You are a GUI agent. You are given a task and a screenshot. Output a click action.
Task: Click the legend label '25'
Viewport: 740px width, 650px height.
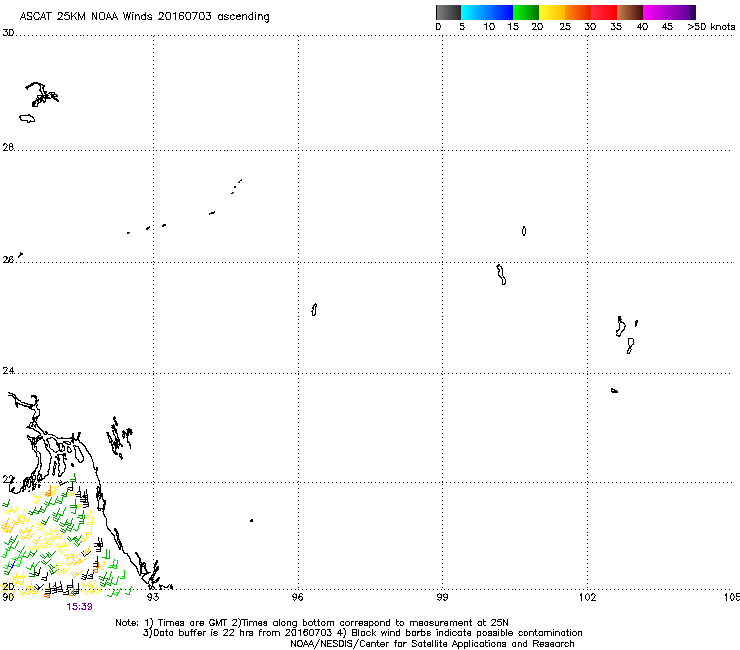point(565,27)
